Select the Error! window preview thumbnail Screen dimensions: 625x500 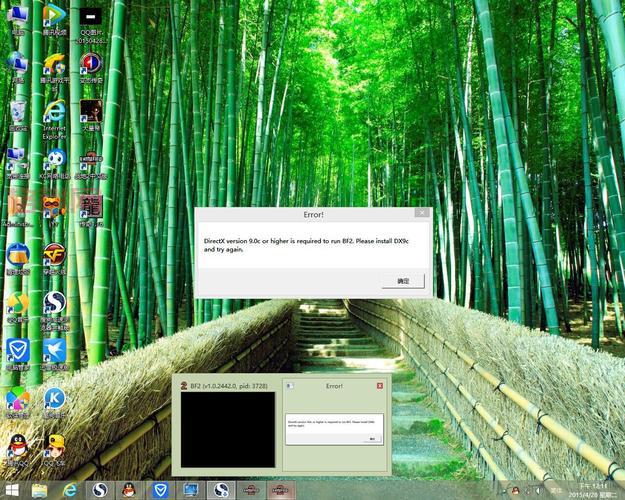tap(334, 429)
